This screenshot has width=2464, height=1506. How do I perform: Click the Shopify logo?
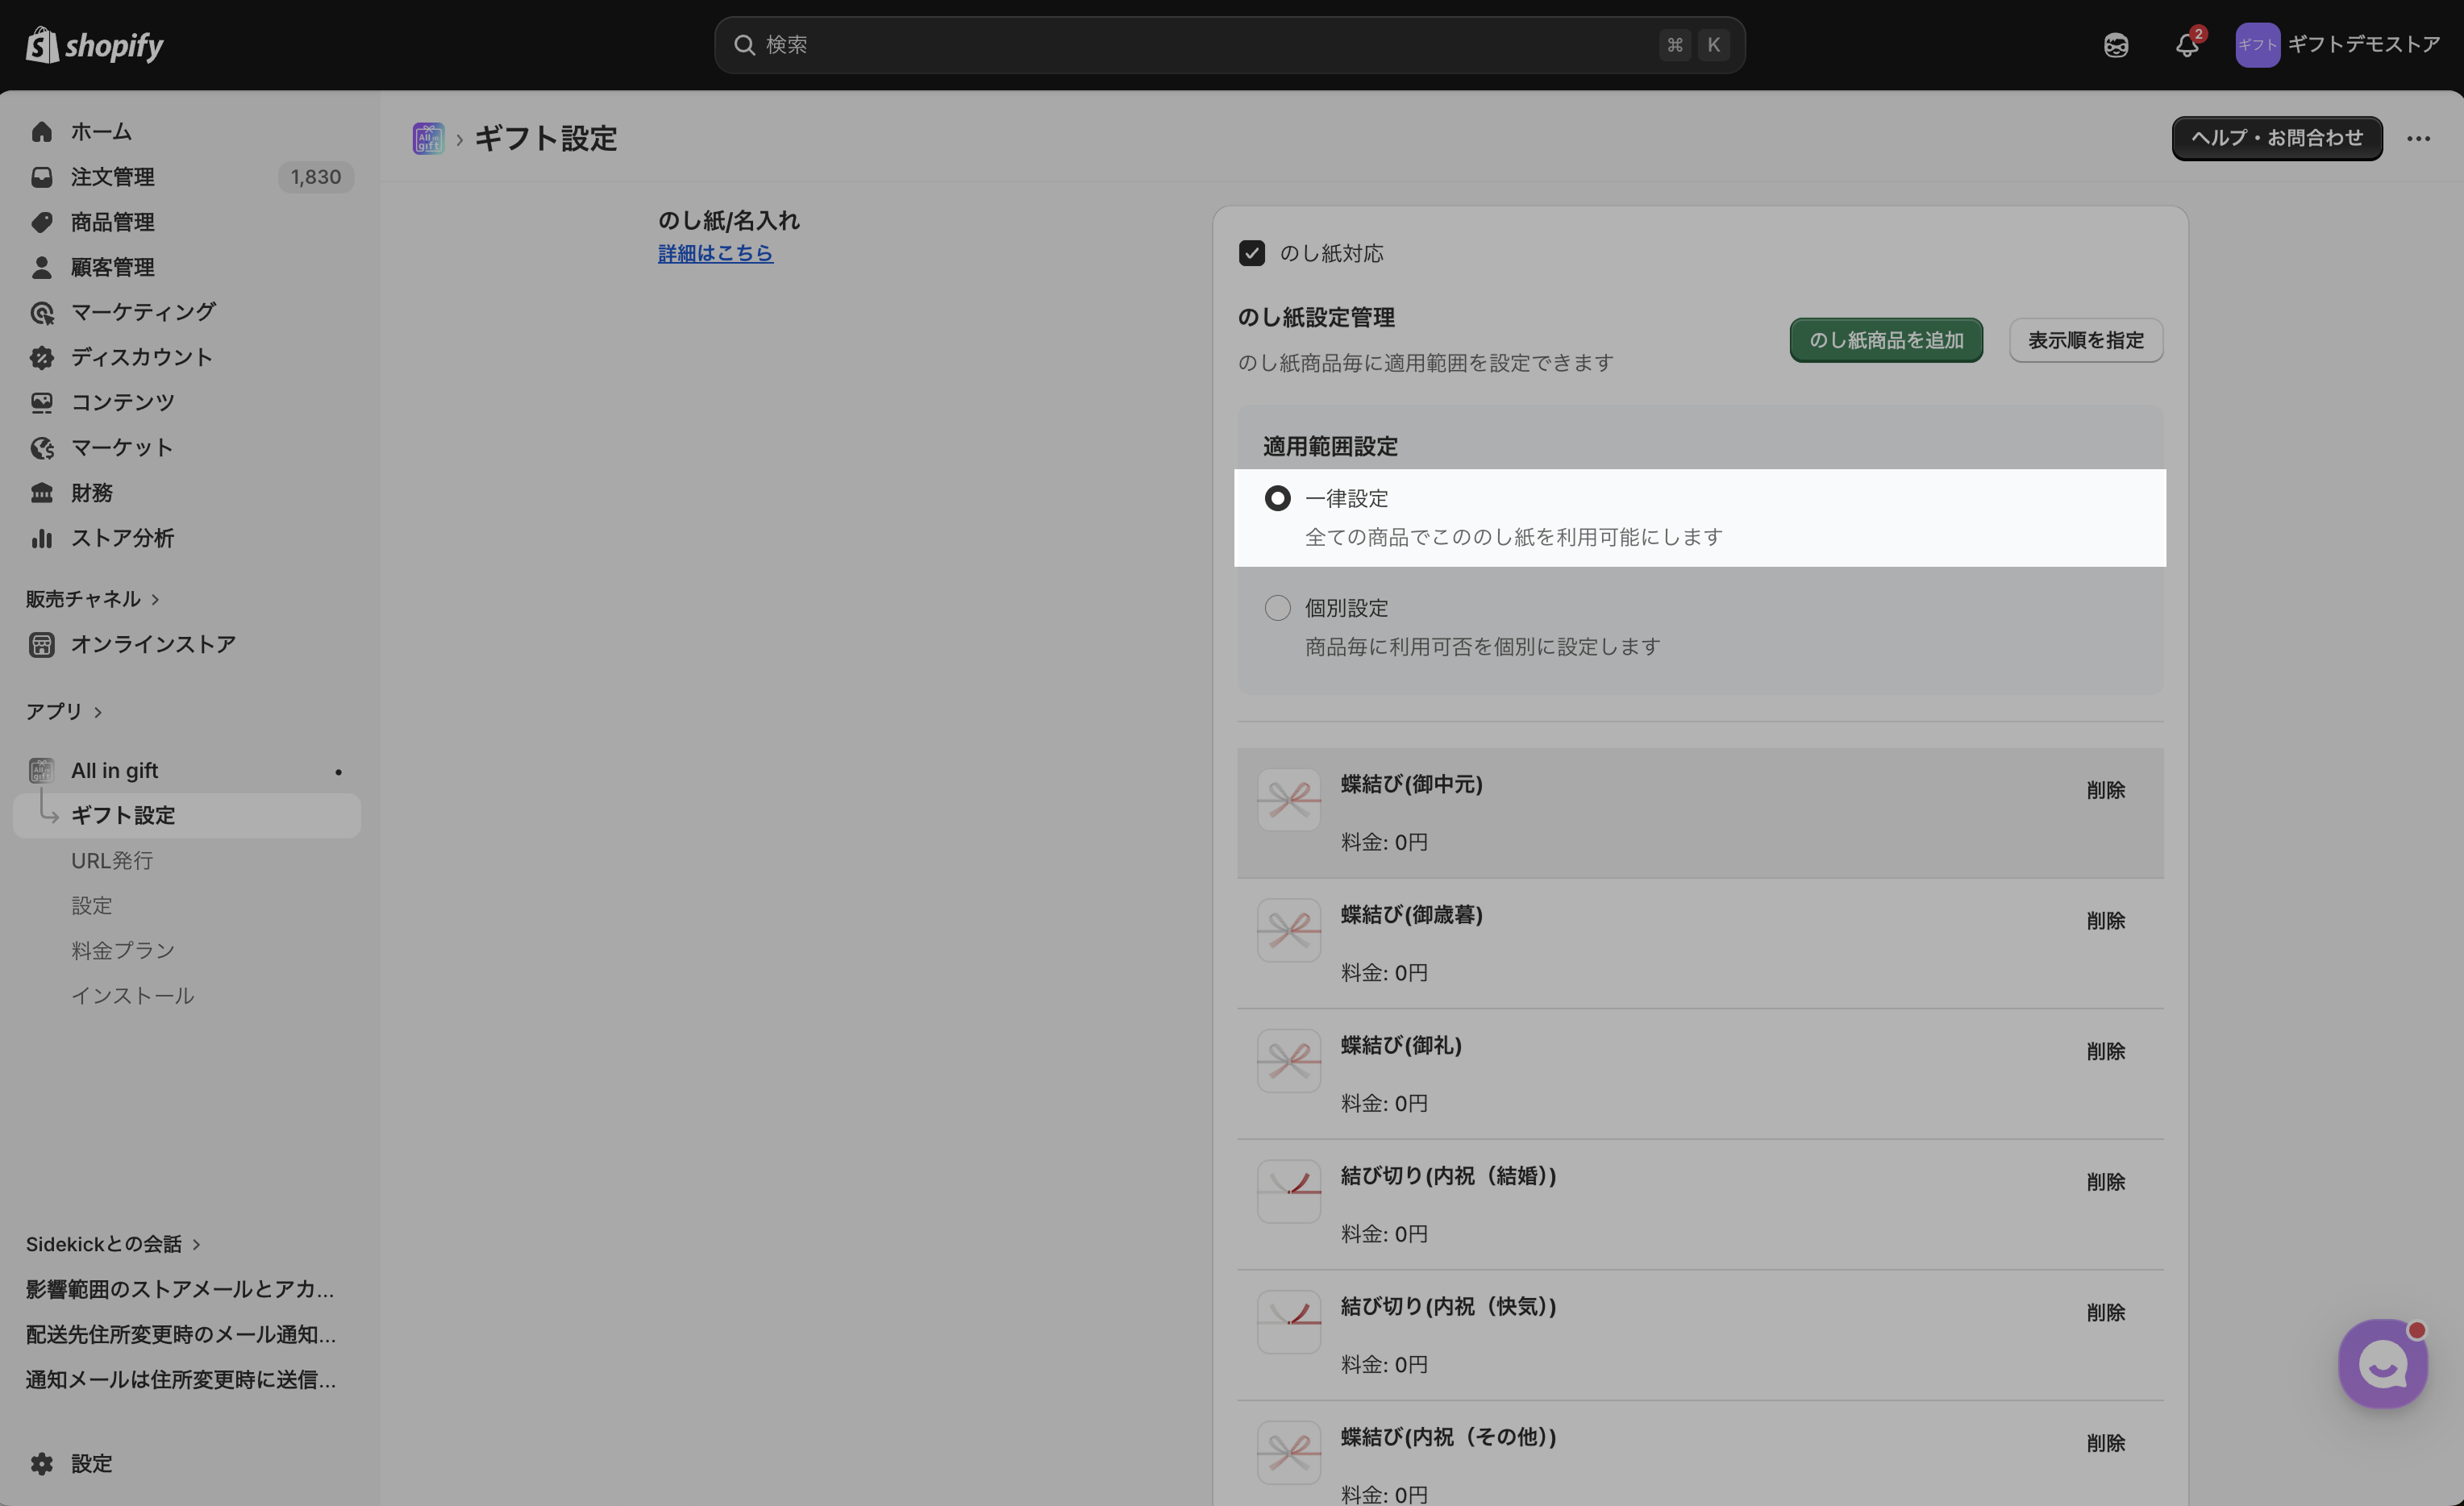[x=95, y=45]
